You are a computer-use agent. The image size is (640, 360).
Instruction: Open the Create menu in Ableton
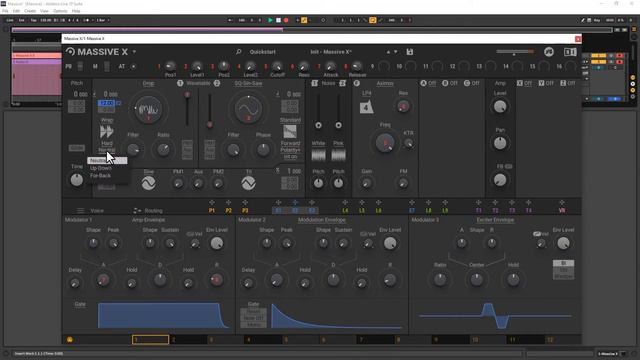(x=30, y=11)
